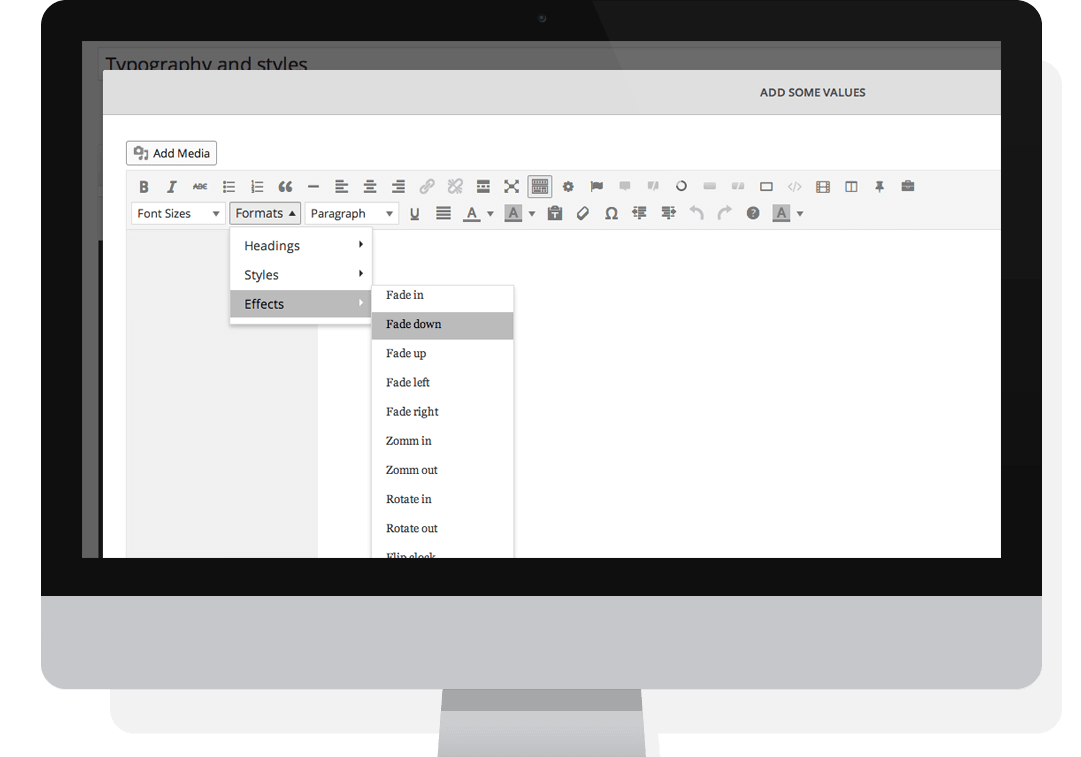
Task: Toggle bold formatting
Action: 144,187
